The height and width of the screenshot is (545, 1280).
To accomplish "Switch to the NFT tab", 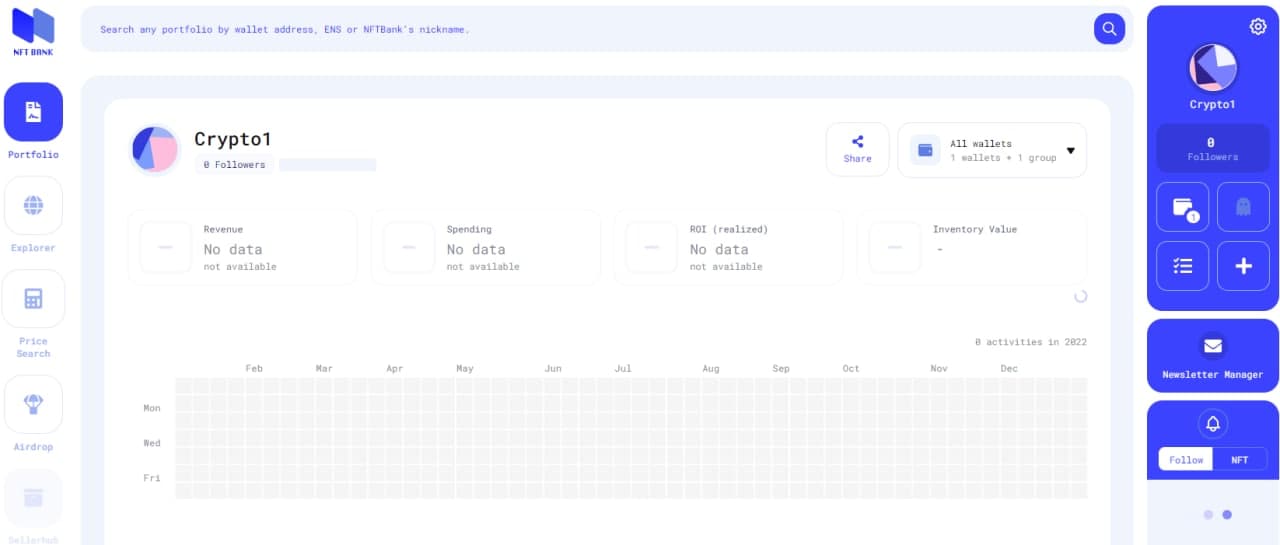I will coord(1239,459).
